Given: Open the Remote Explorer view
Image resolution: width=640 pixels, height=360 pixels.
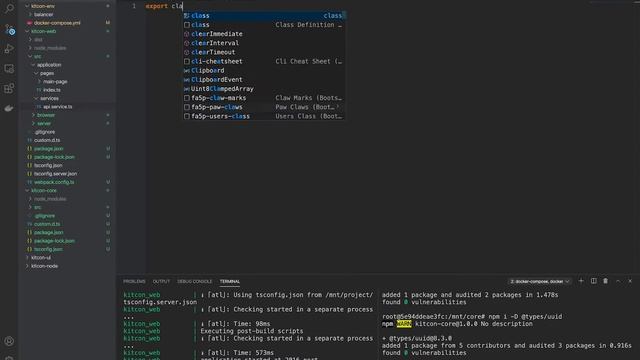Looking at the screenshot, I should (9, 69).
